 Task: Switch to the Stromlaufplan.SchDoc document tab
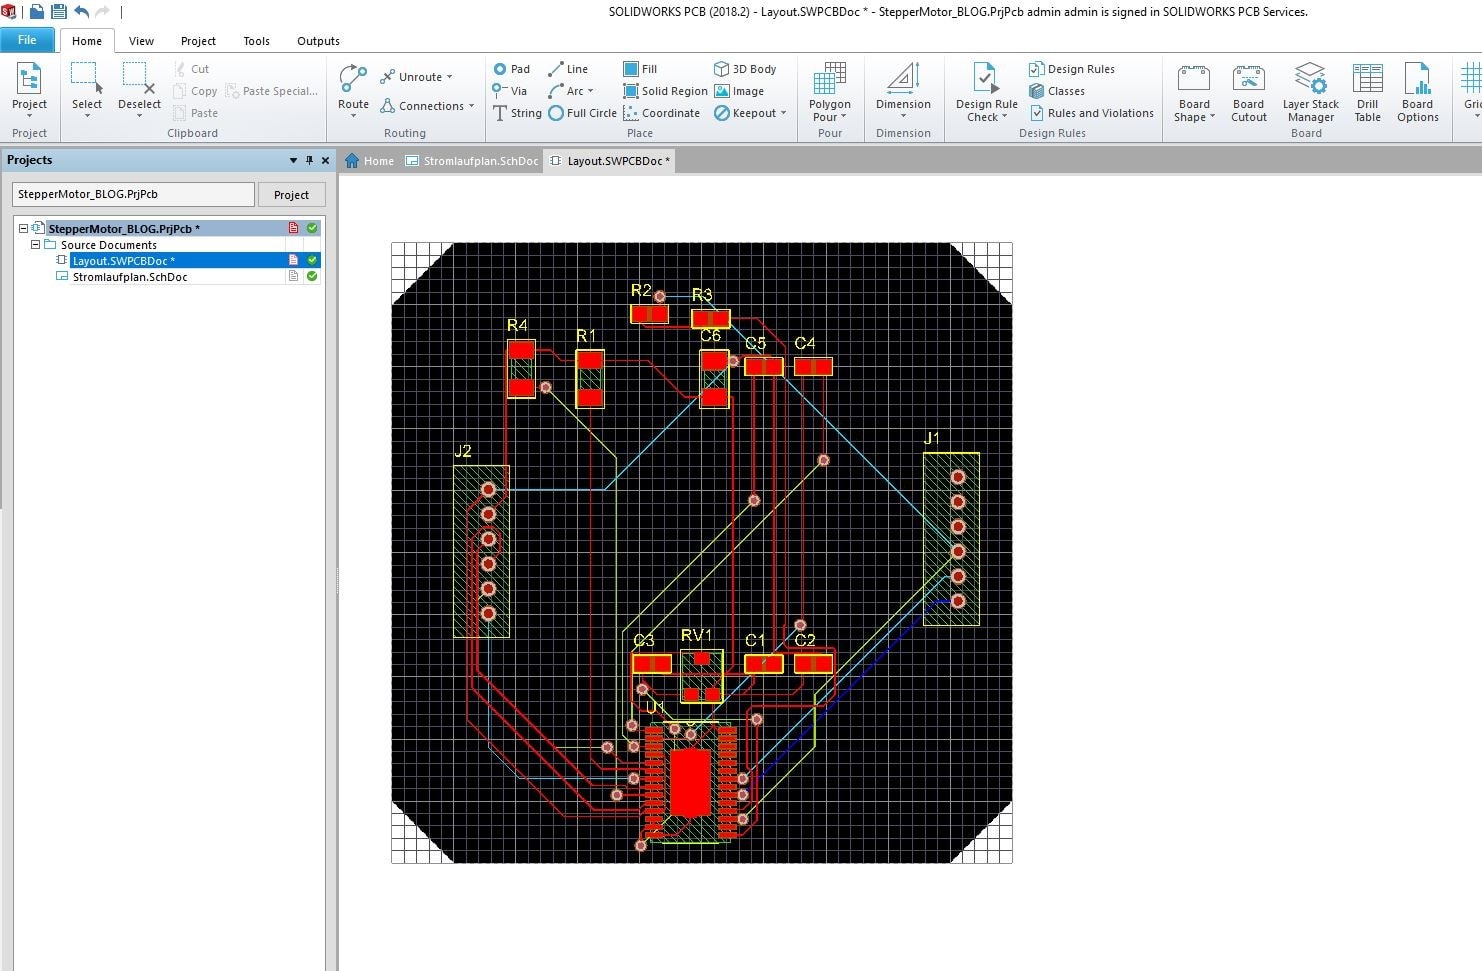[472, 161]
